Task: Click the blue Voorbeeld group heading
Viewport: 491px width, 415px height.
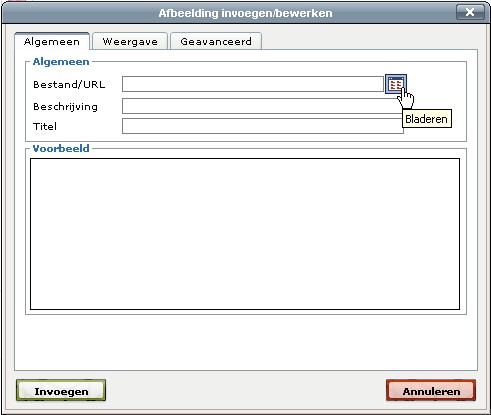Action: (x=61, y=148)
